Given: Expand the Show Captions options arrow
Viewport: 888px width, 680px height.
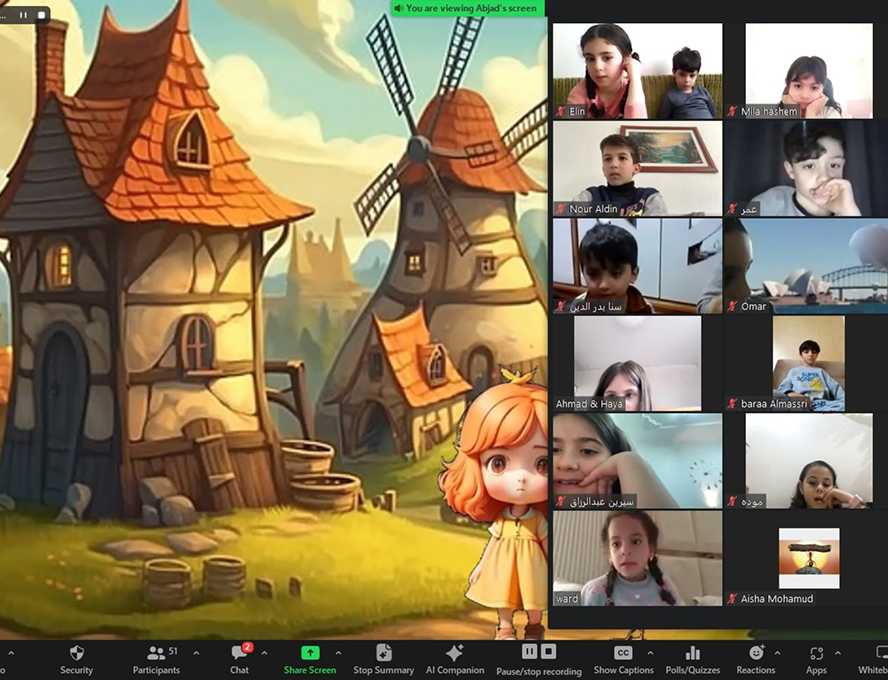Looking at the screenshot, I should pyautogui.click(x=651, y=652).
